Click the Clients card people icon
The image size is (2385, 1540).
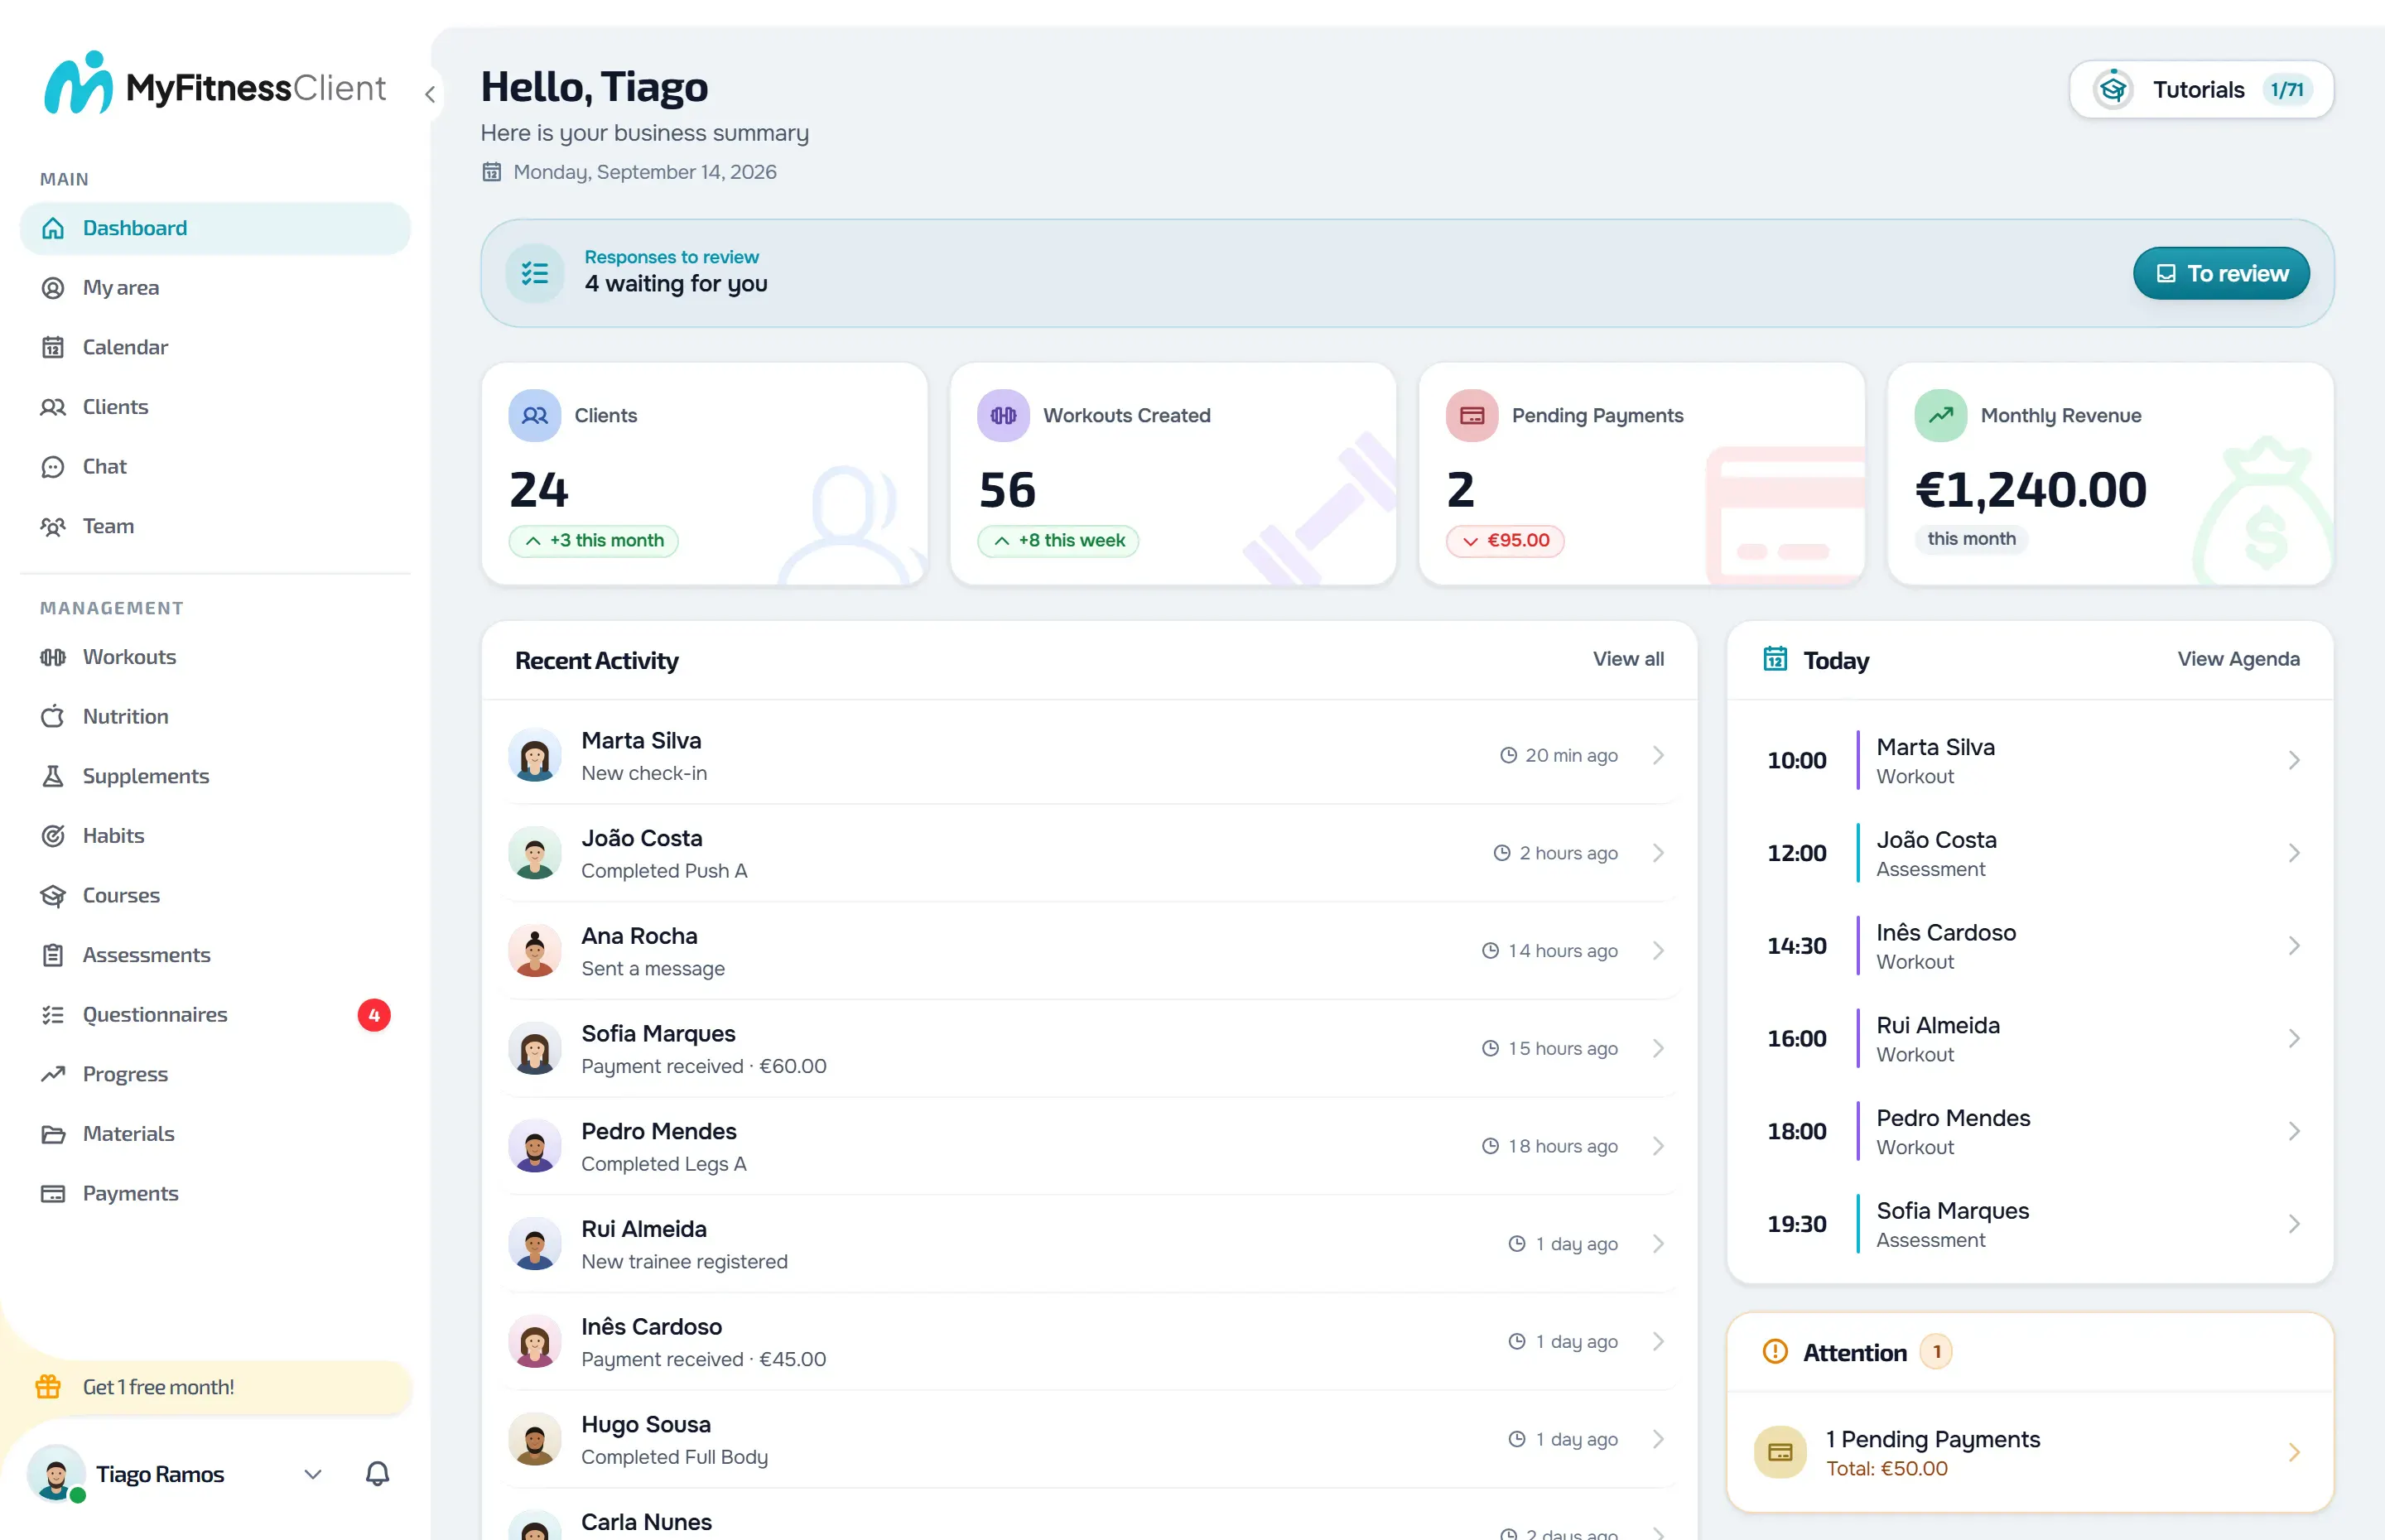[x=535, y=415]
